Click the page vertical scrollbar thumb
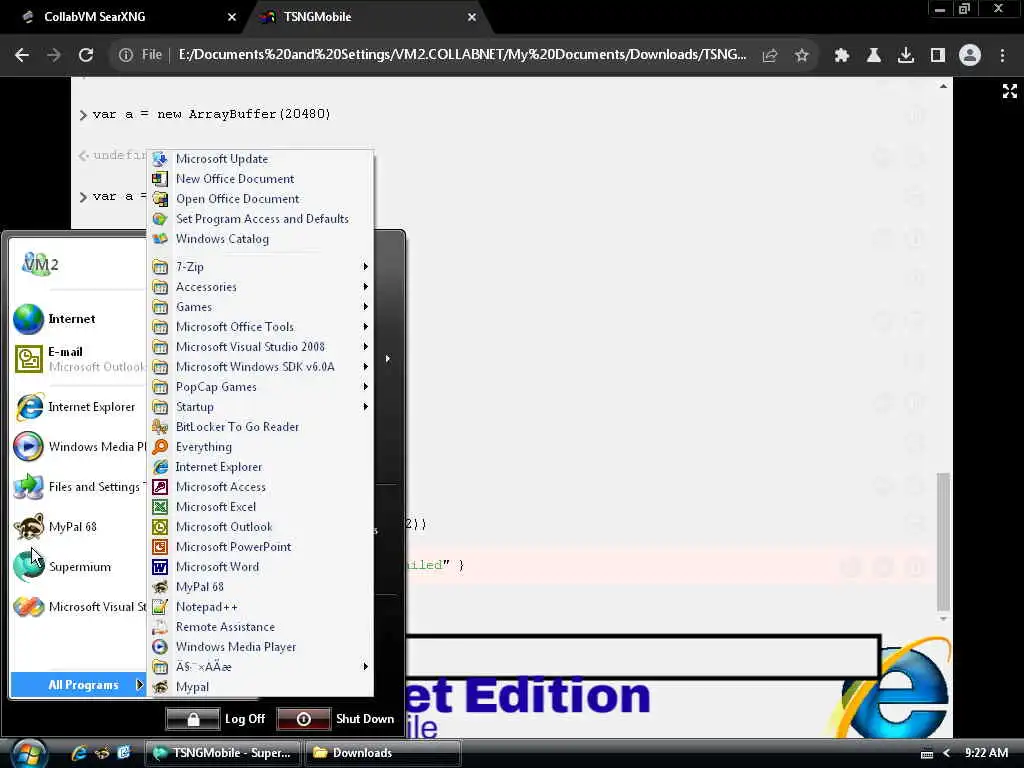 coord(943,541)
